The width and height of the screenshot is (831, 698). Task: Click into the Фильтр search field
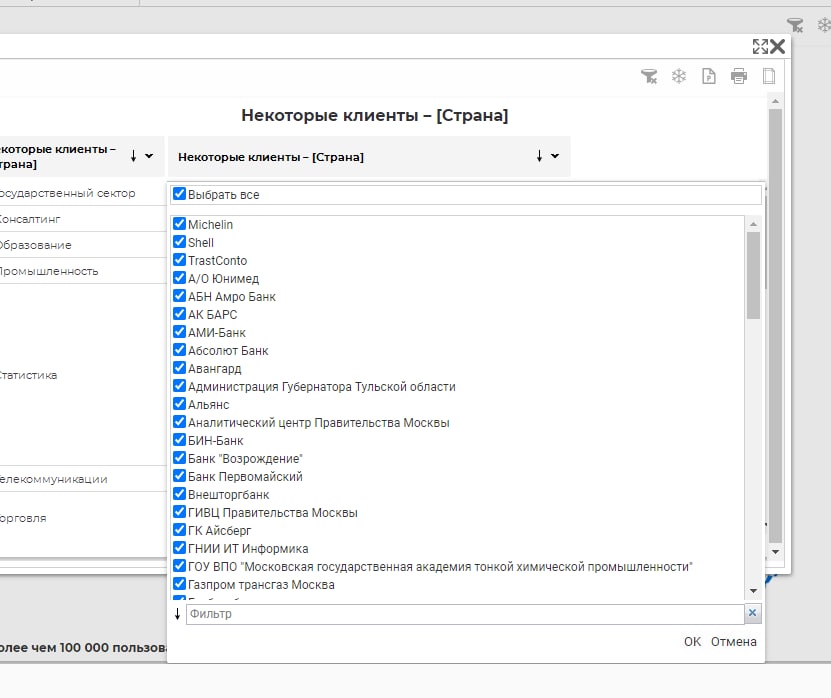(x=465, y=614)
